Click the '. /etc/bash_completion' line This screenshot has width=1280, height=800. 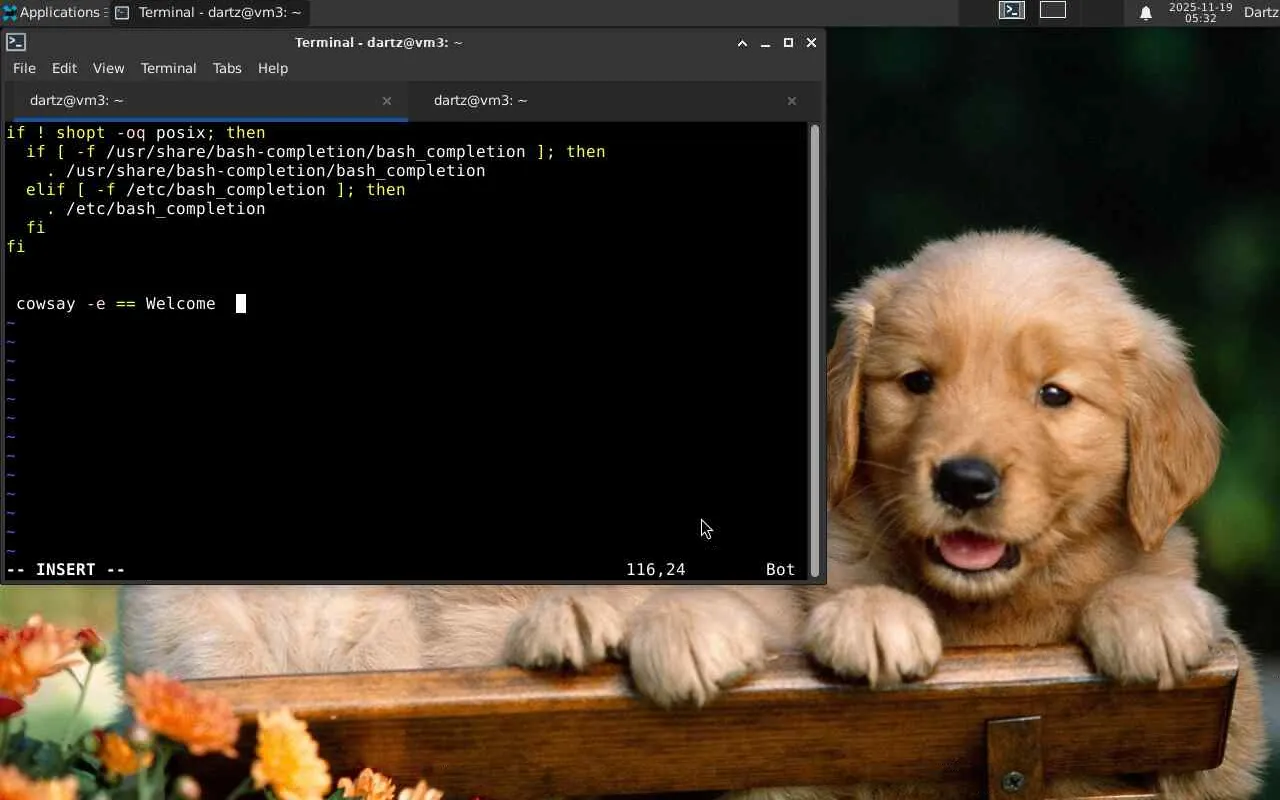[x=156, y=209]
